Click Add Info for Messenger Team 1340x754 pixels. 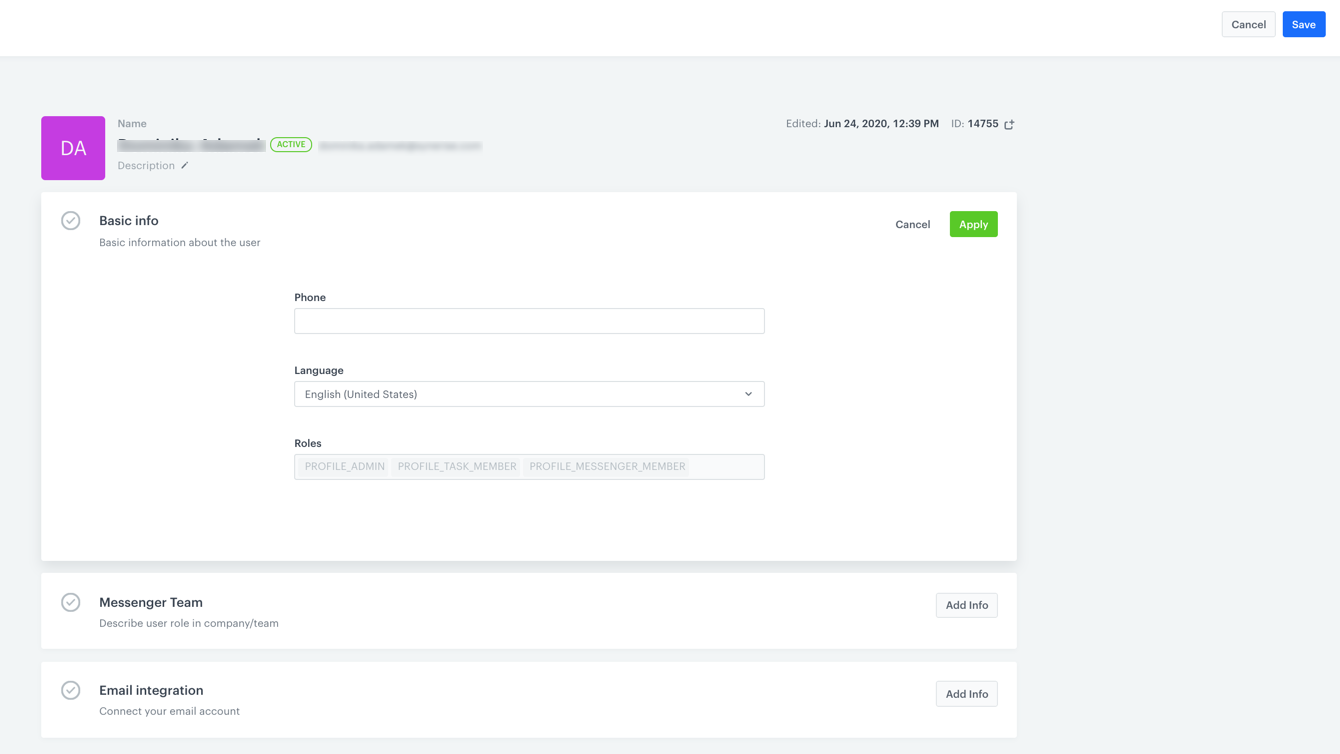coord(966,605)
